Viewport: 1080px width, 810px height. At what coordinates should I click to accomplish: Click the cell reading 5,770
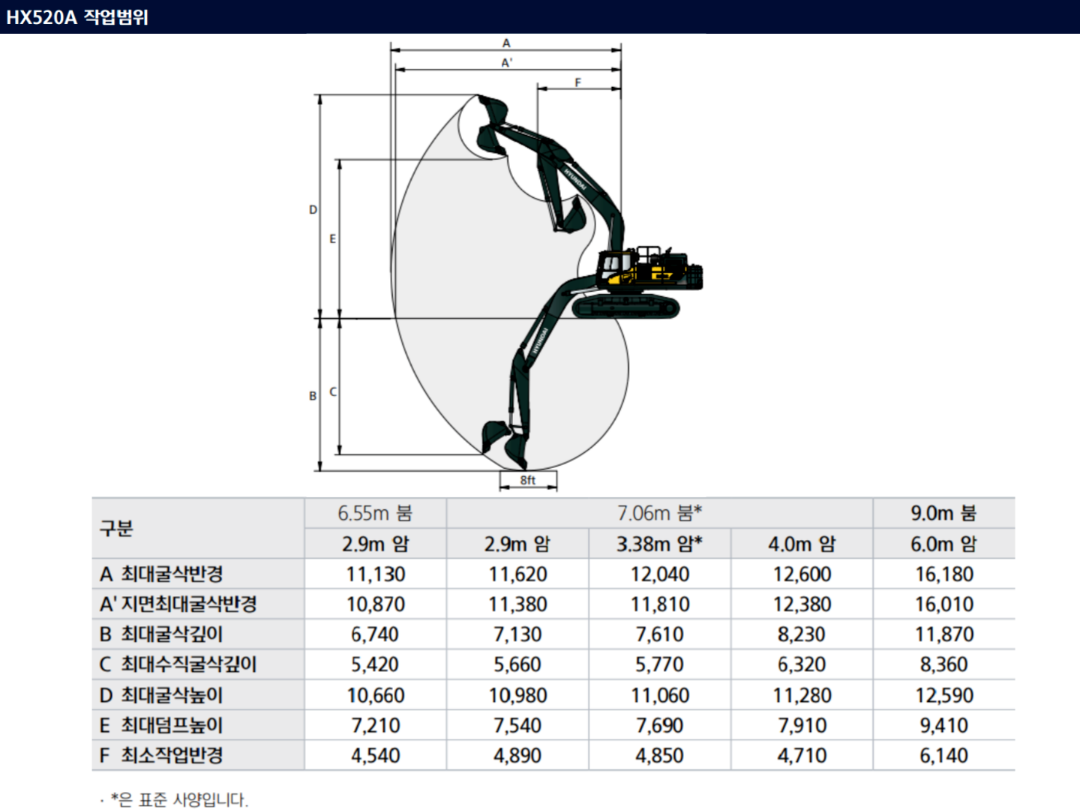point(660,665)
